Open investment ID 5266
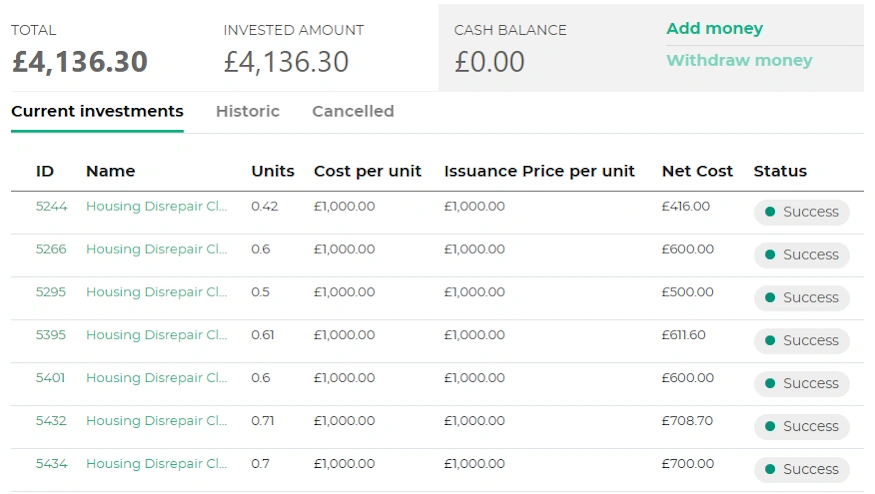875x494 pixels. [51, 250]
